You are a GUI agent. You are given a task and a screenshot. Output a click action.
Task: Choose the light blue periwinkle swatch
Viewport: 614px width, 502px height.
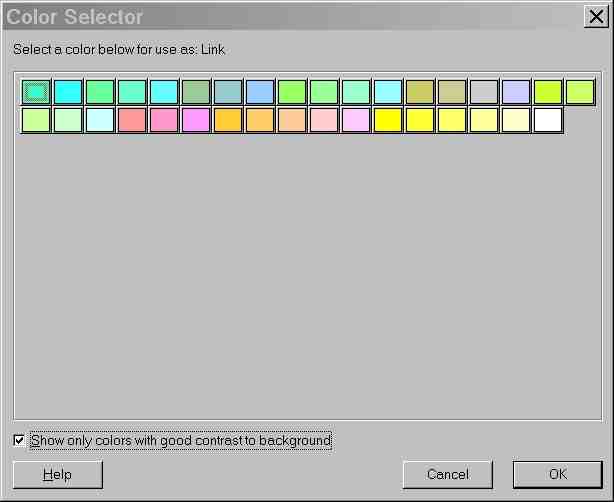260,92
